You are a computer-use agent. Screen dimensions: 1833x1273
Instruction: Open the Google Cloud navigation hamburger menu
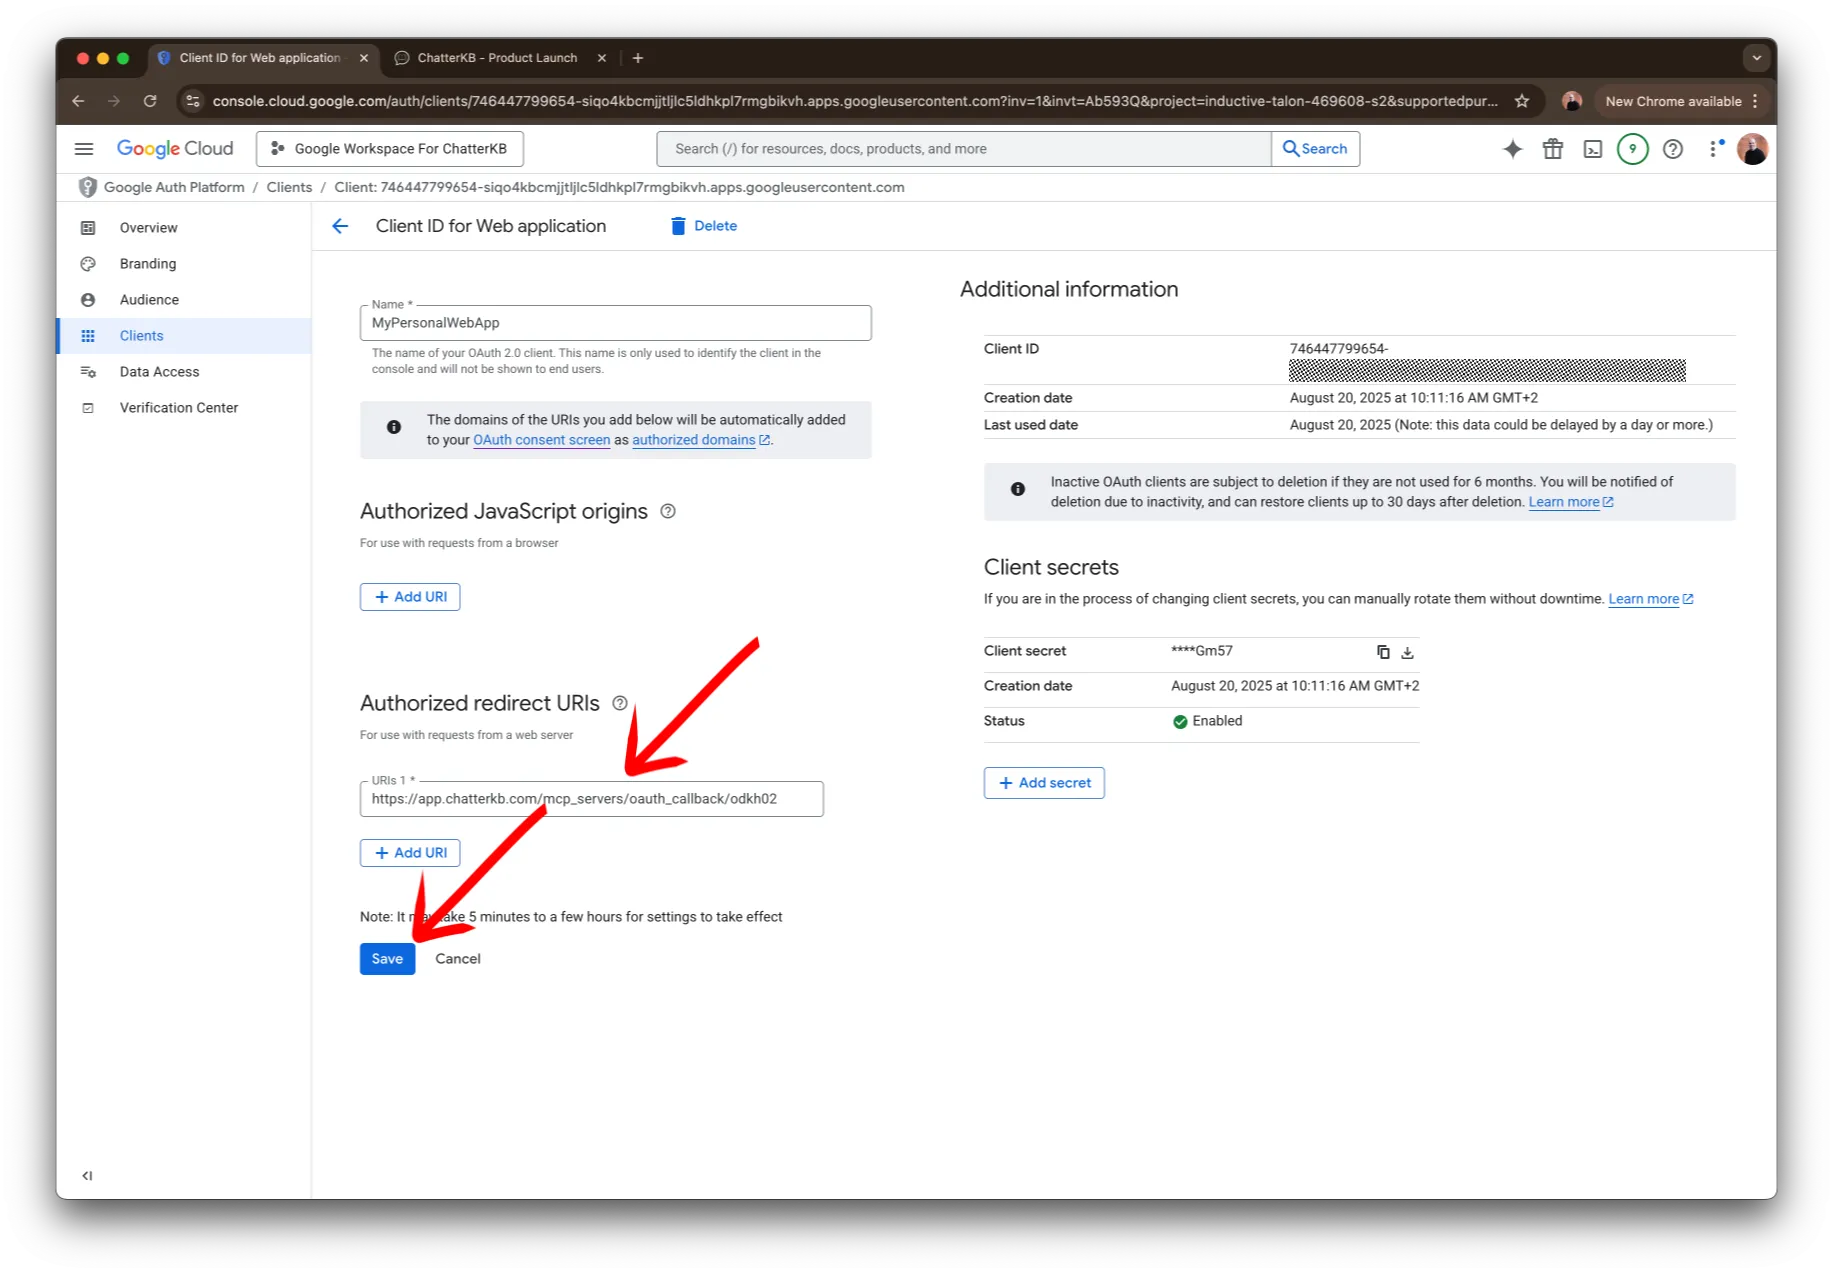point(84,149)
